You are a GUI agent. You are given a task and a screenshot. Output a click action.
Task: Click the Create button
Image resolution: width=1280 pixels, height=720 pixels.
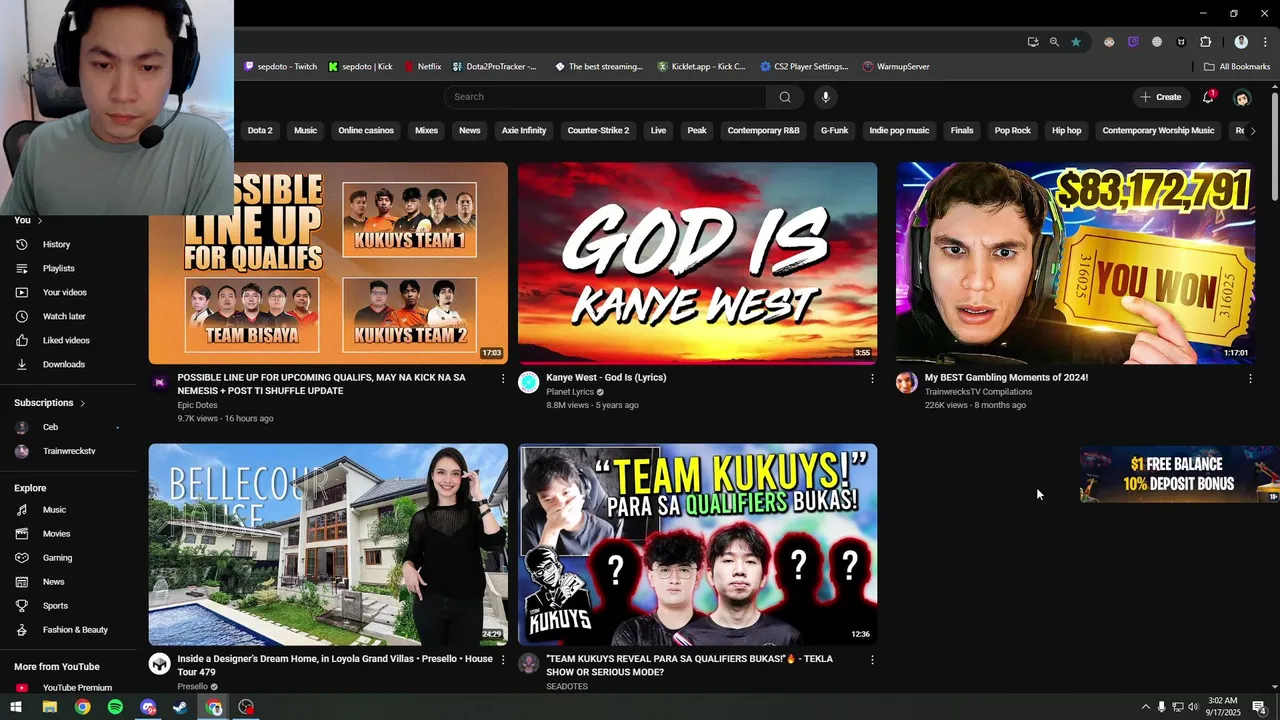pos(1161,97)
